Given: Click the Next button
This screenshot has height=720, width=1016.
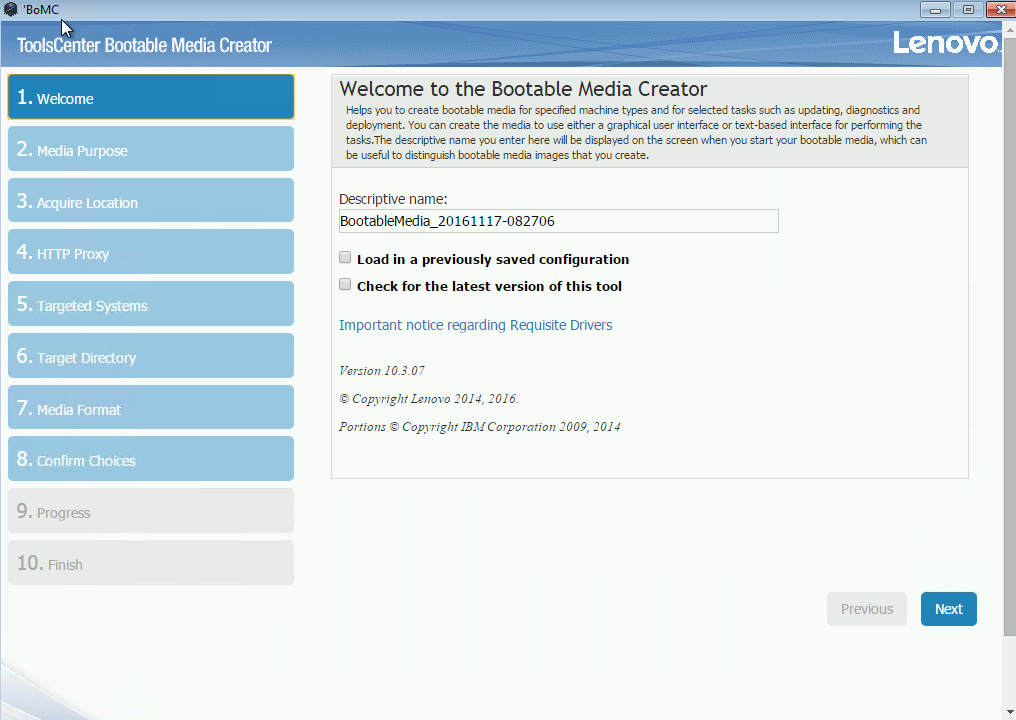Looking at the screenshot, I should (949, 609).
